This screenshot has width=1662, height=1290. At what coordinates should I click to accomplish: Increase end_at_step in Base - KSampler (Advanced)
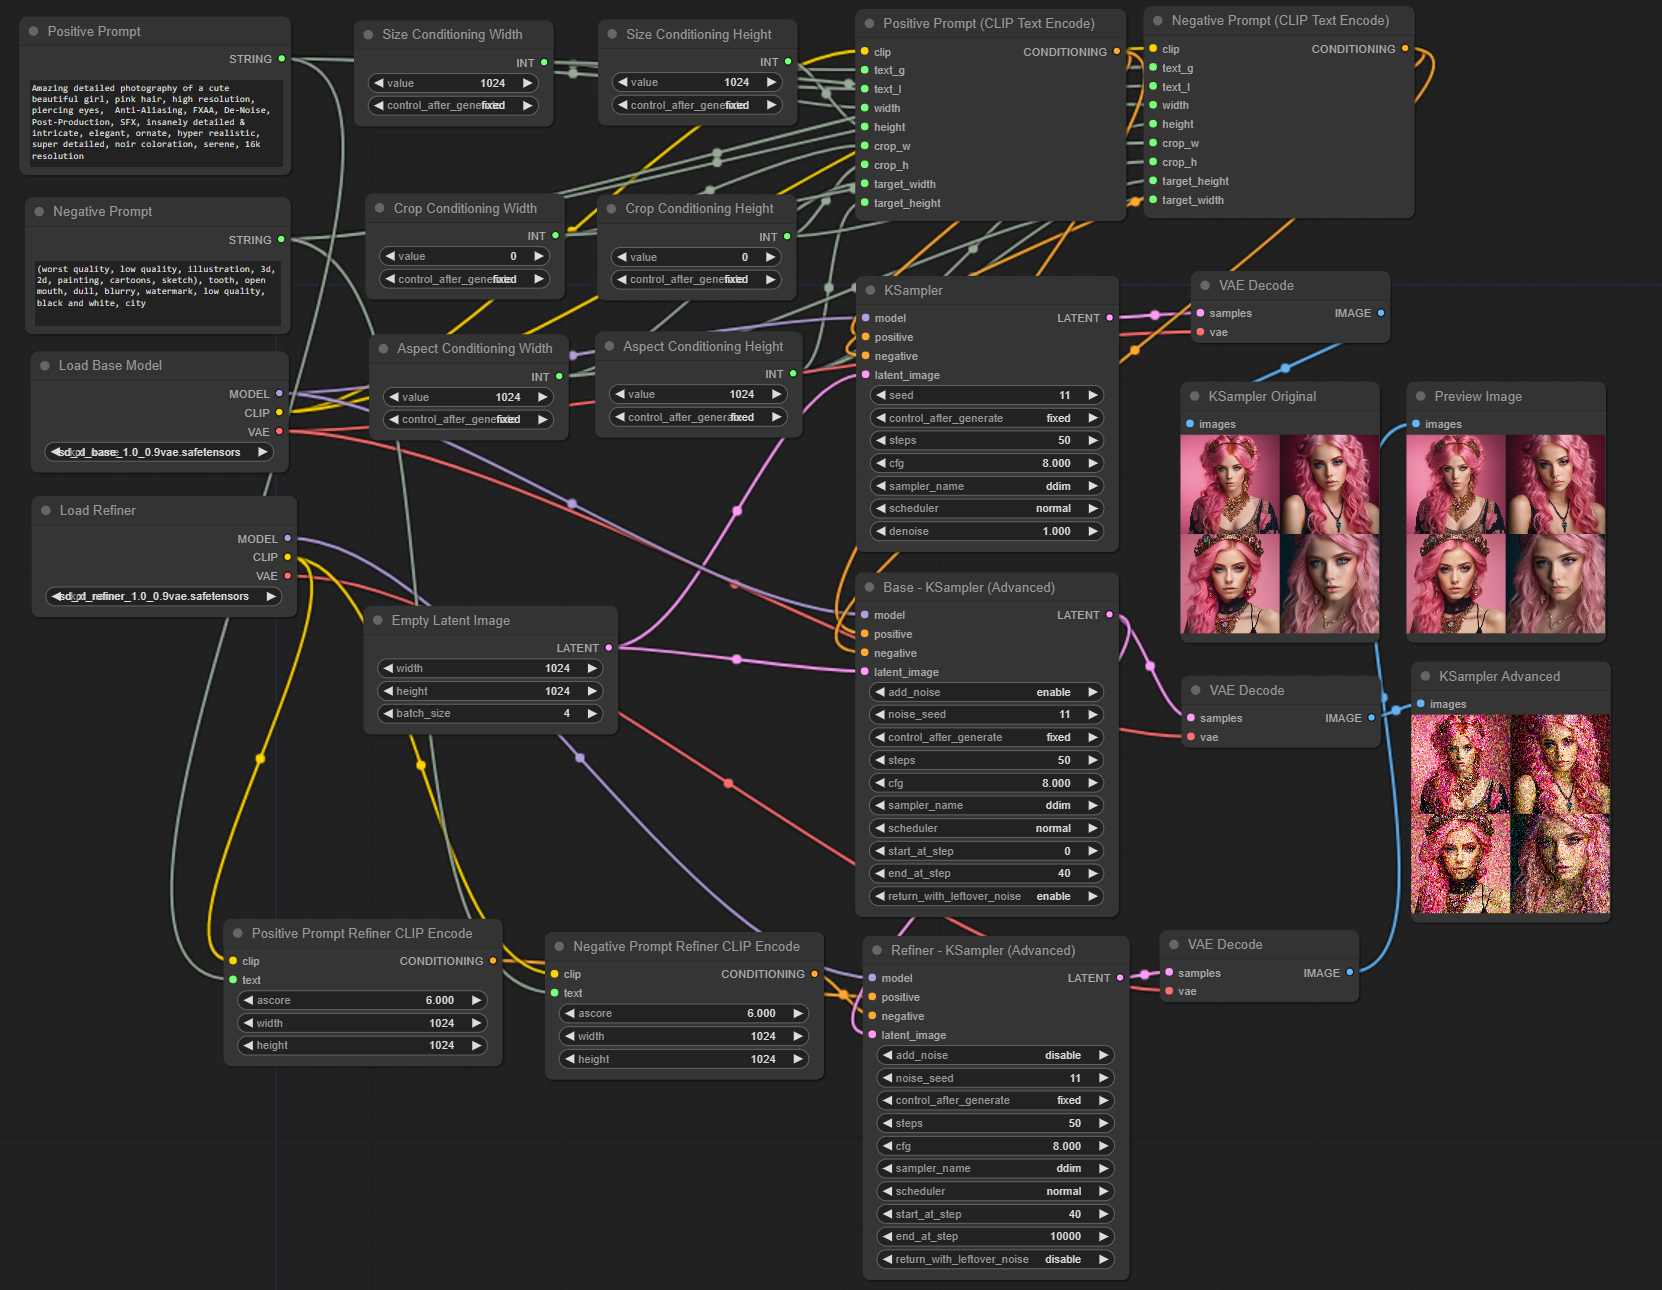click(1093, 873)
